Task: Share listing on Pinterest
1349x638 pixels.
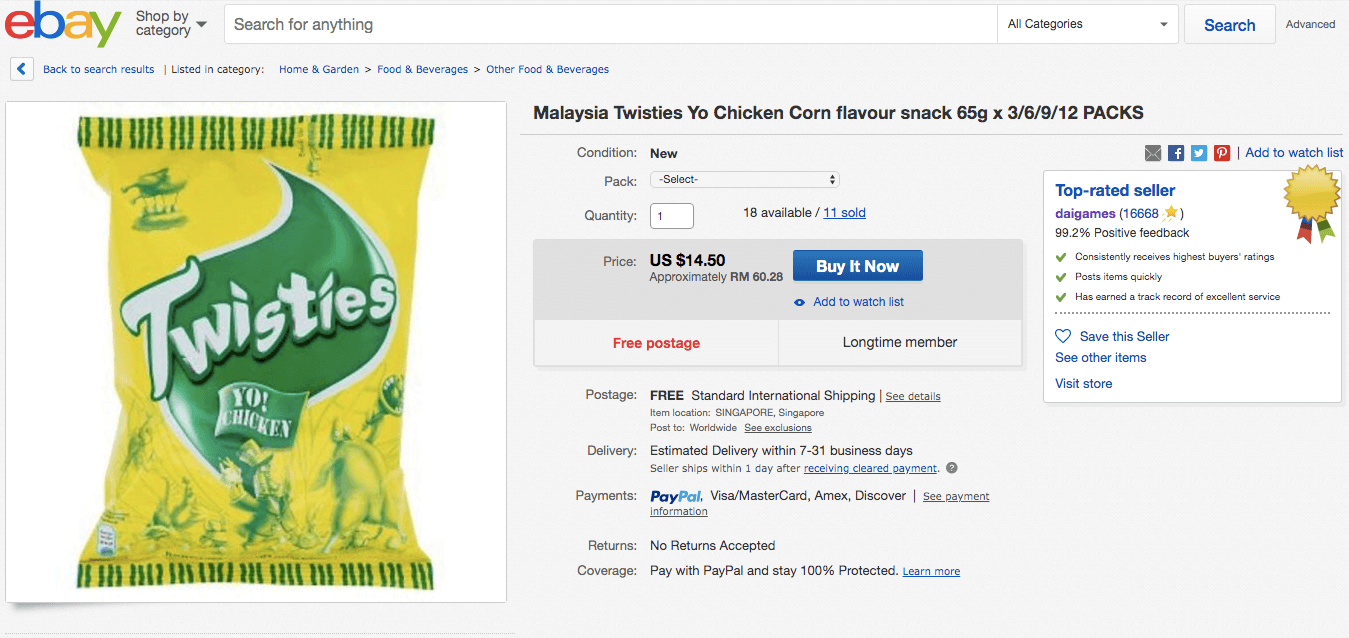Action: 1222,153
